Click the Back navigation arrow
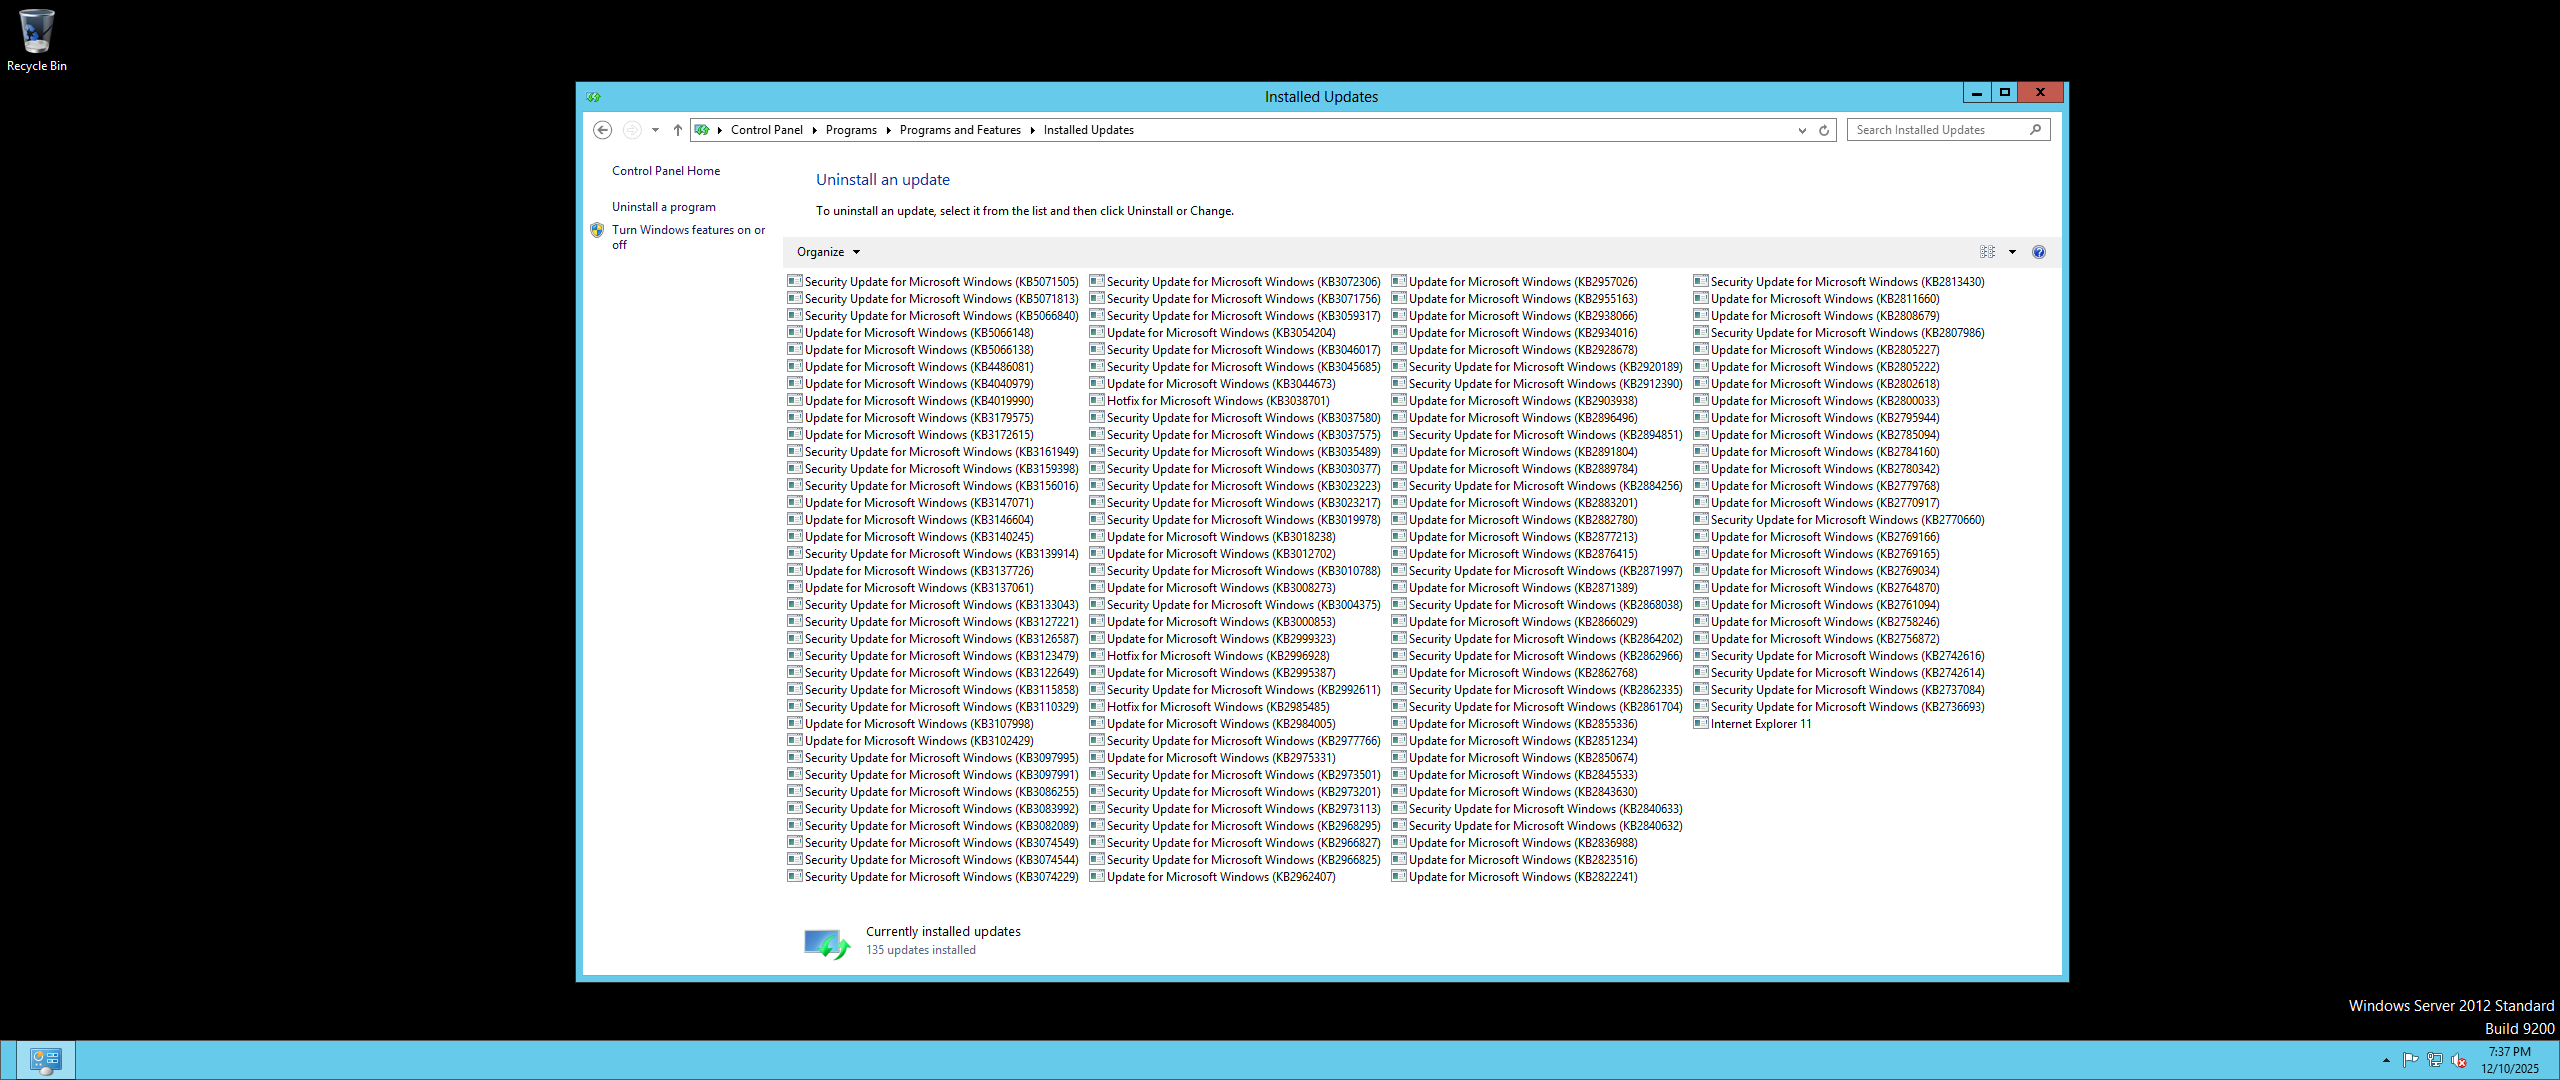The image size is (2560, 1080). [x=602, y=130]
